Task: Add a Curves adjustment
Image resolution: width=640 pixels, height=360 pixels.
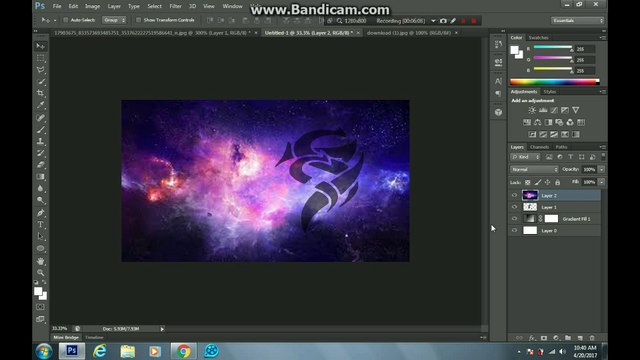Action: 554,110
